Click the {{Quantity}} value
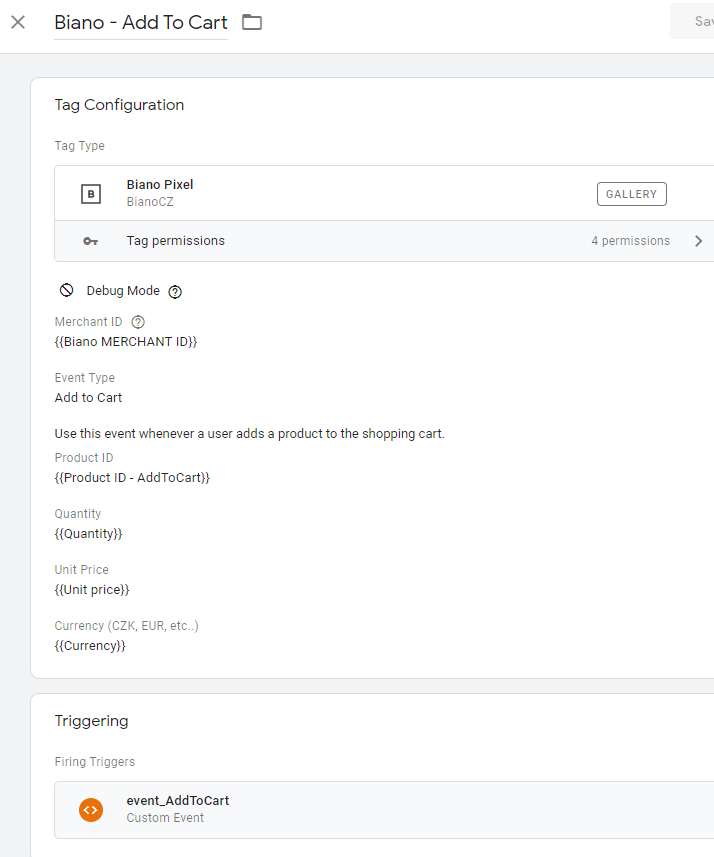This screenshot has width=714, height=857. coord(88,534)
